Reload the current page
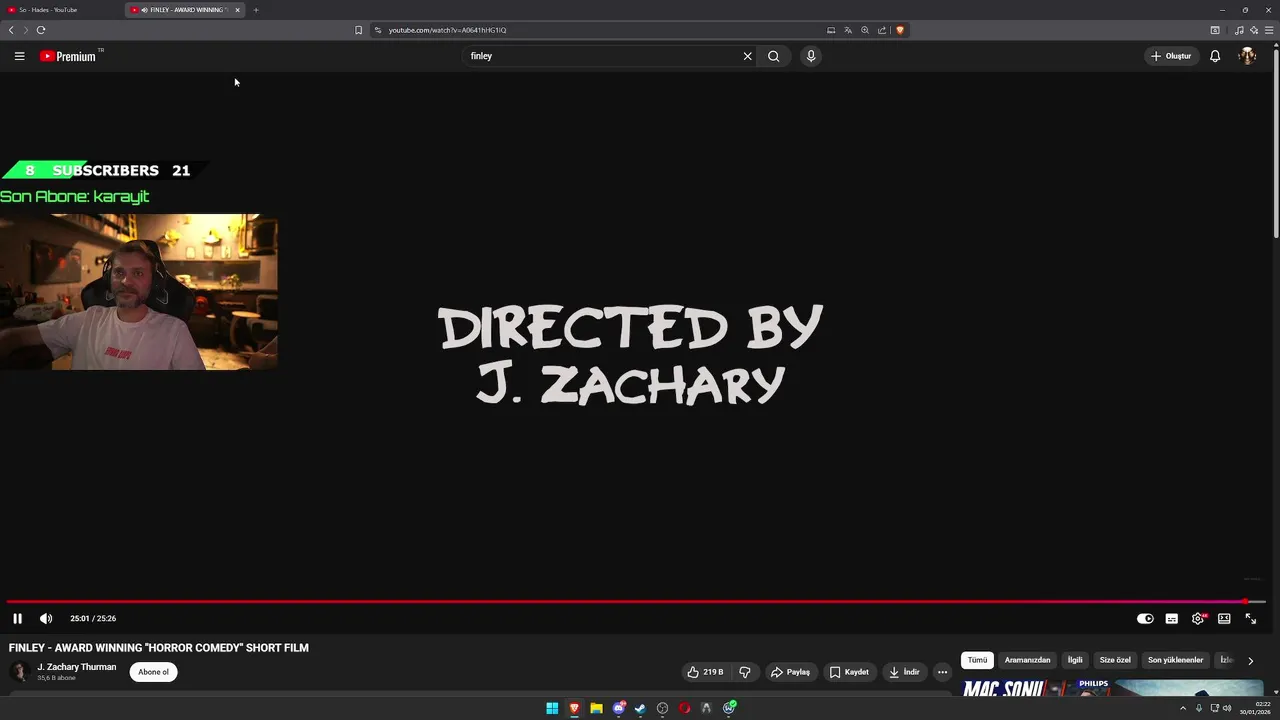Viewport: 1280px width, 720px height. (41, 30)
